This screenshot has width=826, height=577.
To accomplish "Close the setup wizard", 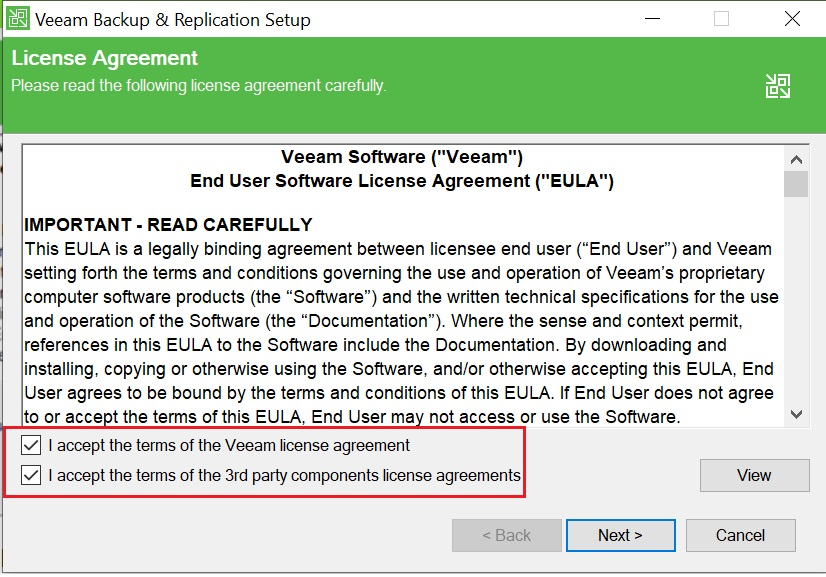I will point(791,19).
